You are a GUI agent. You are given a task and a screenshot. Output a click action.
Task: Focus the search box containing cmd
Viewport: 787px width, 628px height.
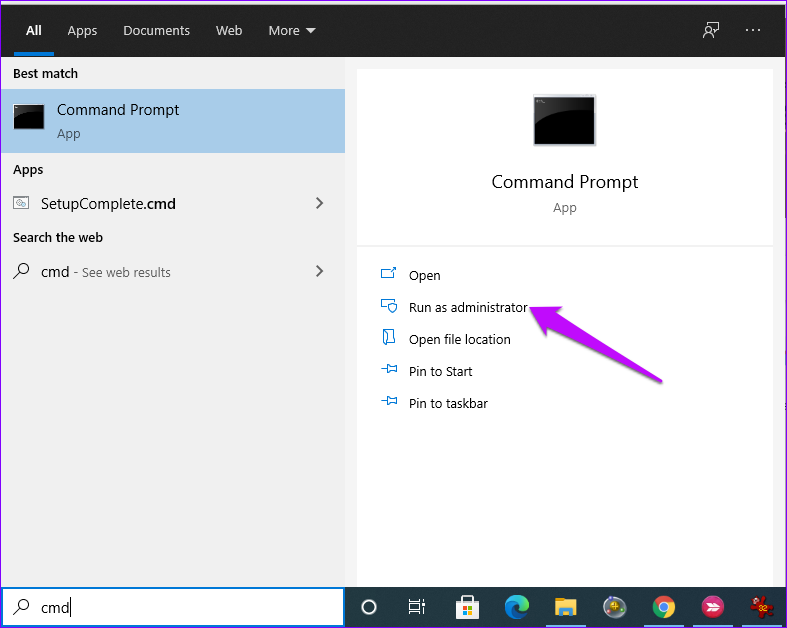point(173,607)
